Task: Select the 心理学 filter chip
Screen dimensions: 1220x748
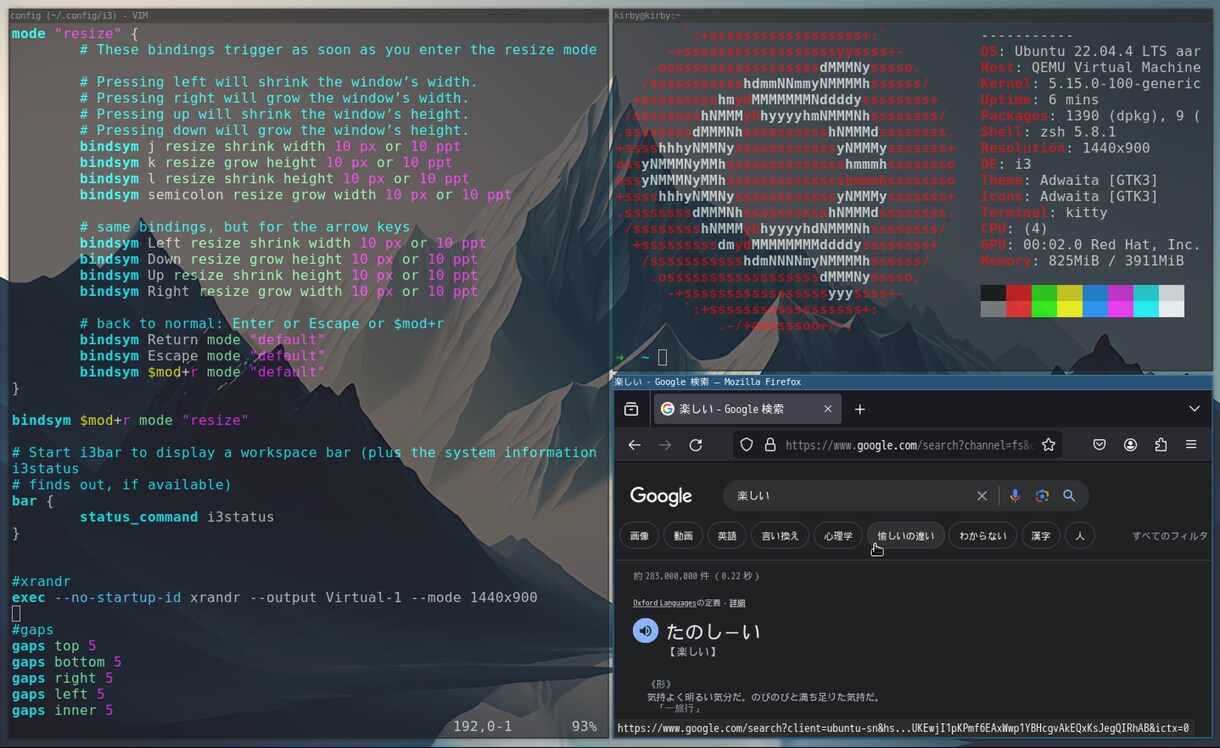Action: 838,536
